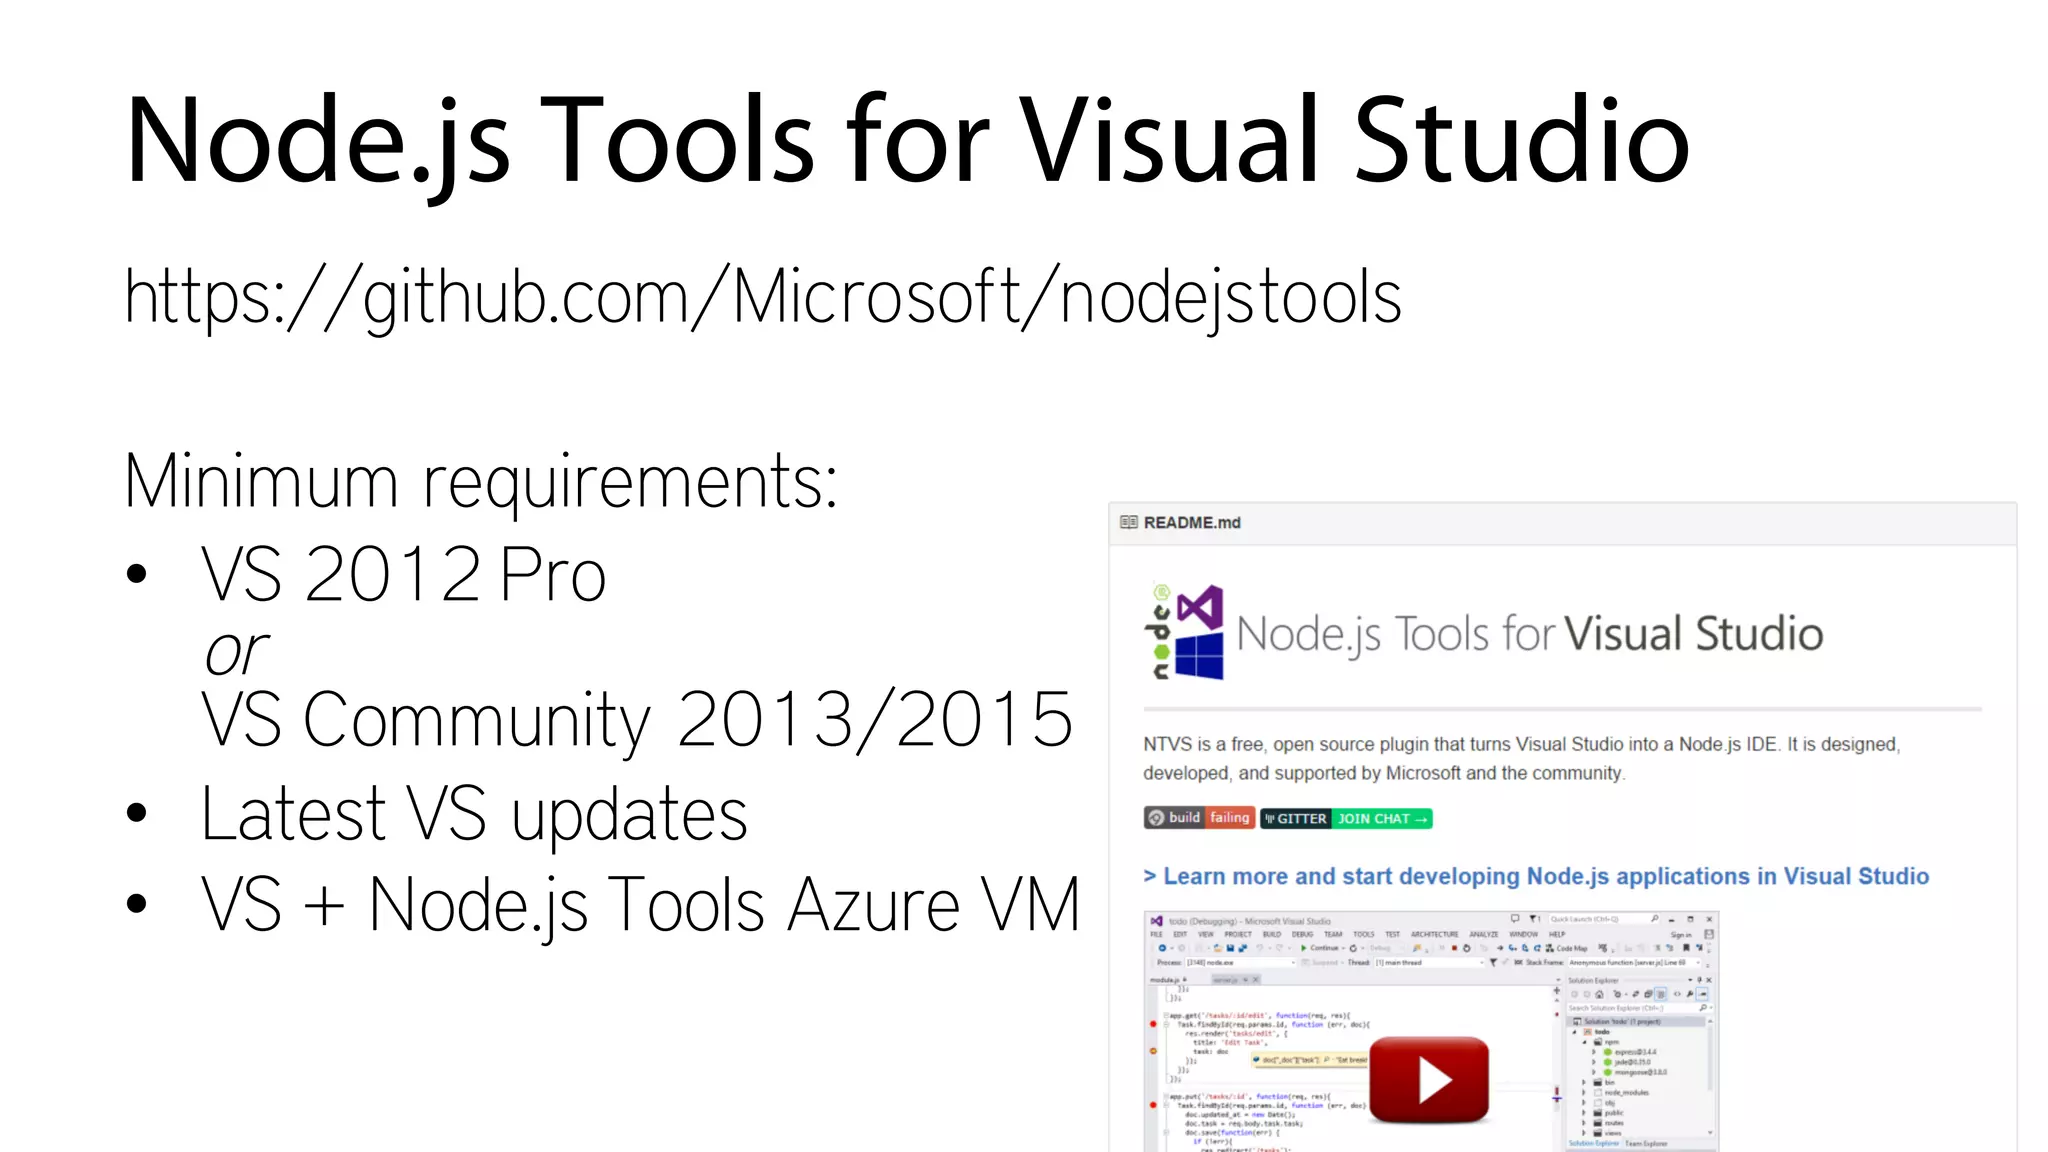Expand the public folder
The width and height of the screenshot is (2048, 1152).
pyautogui.click(x=1584, y=1112)
